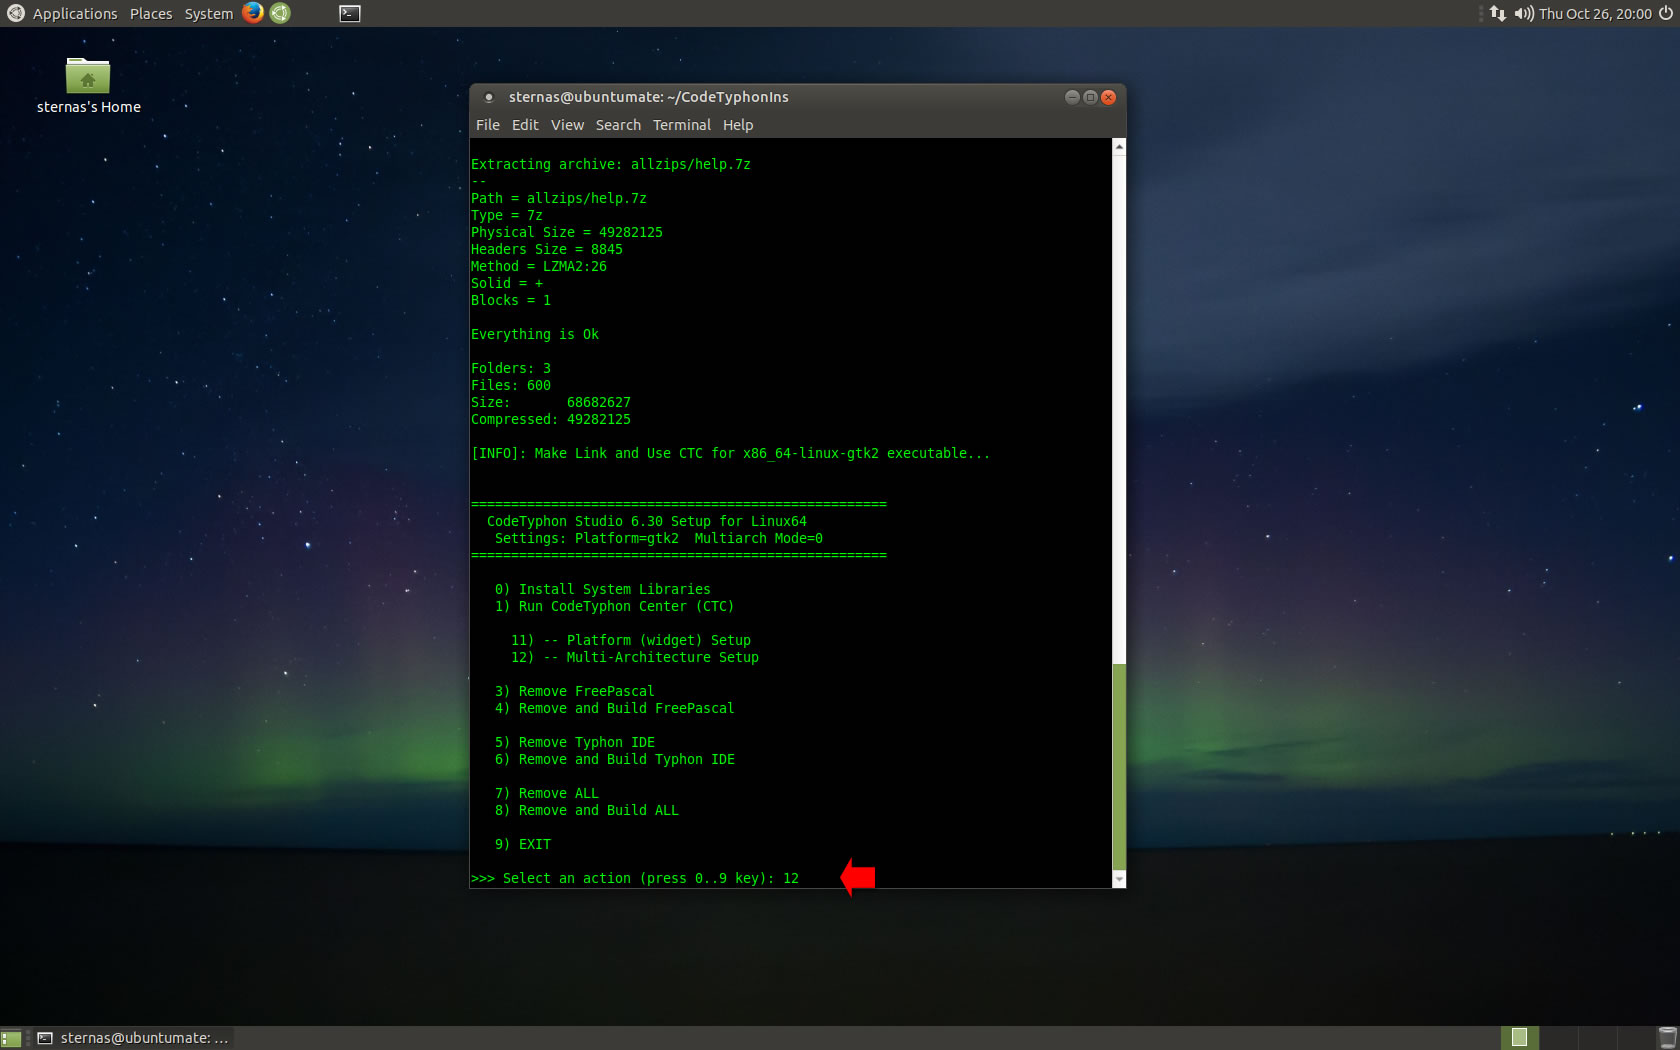The width and height of the screenshot is (1680, 1050).
Task: Click the 'Method = LZMA2:26' line
Action: (539, 267)
